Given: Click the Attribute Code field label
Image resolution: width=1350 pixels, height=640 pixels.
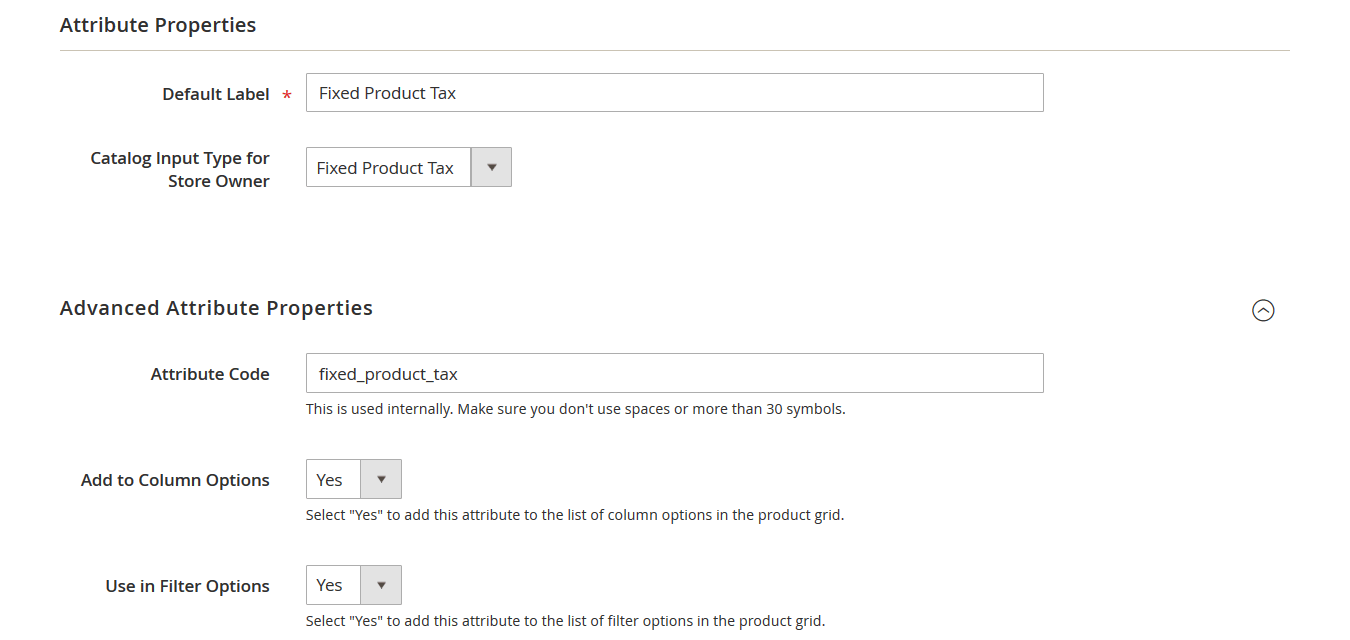Looking at the screenshot, I should click(x=210, y=374).
